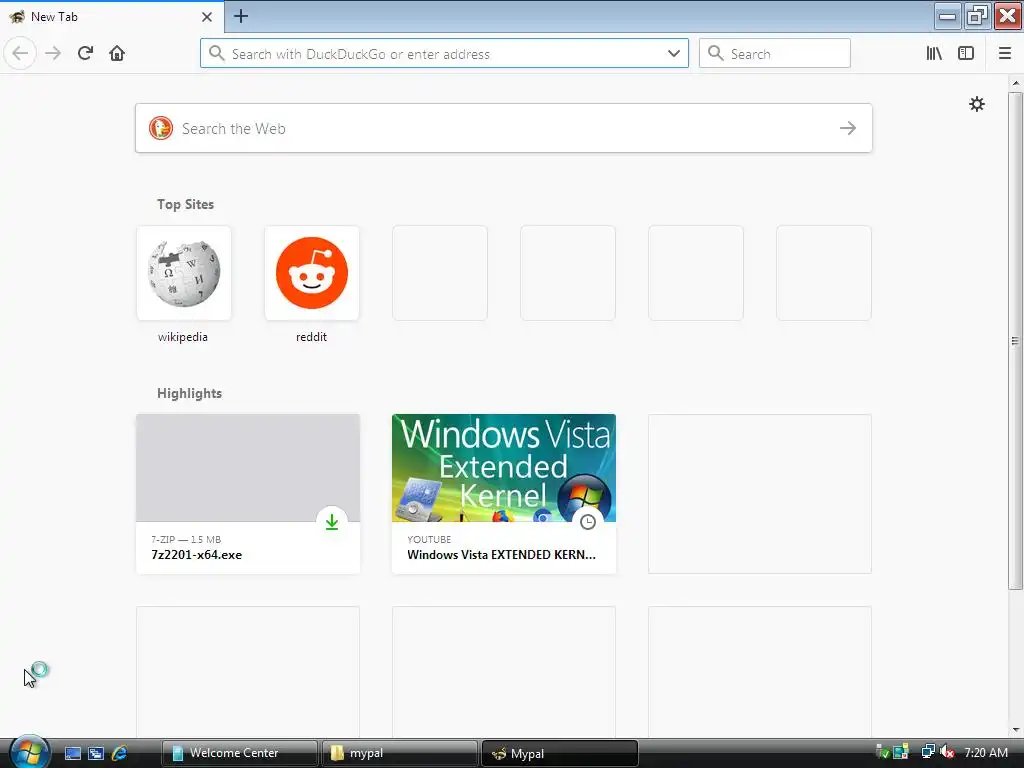Click the Highlights heading
1024x768 pixels.
pos(189,393)
